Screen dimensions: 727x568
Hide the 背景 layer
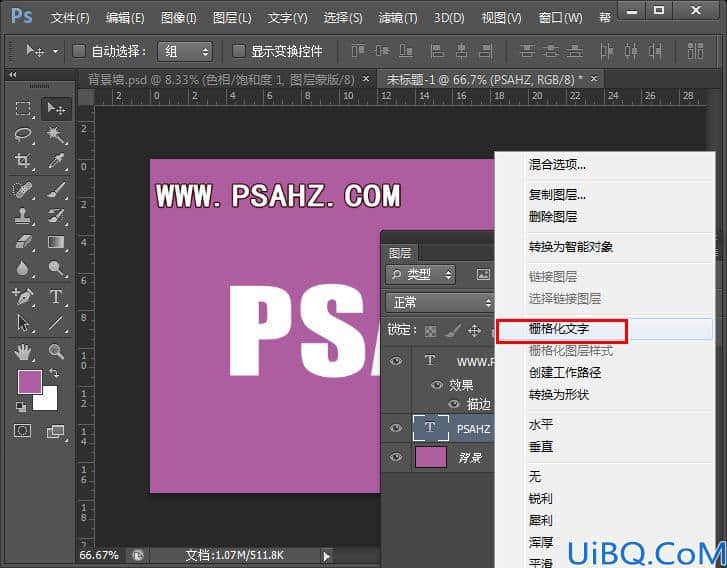(x=395, y=457)
